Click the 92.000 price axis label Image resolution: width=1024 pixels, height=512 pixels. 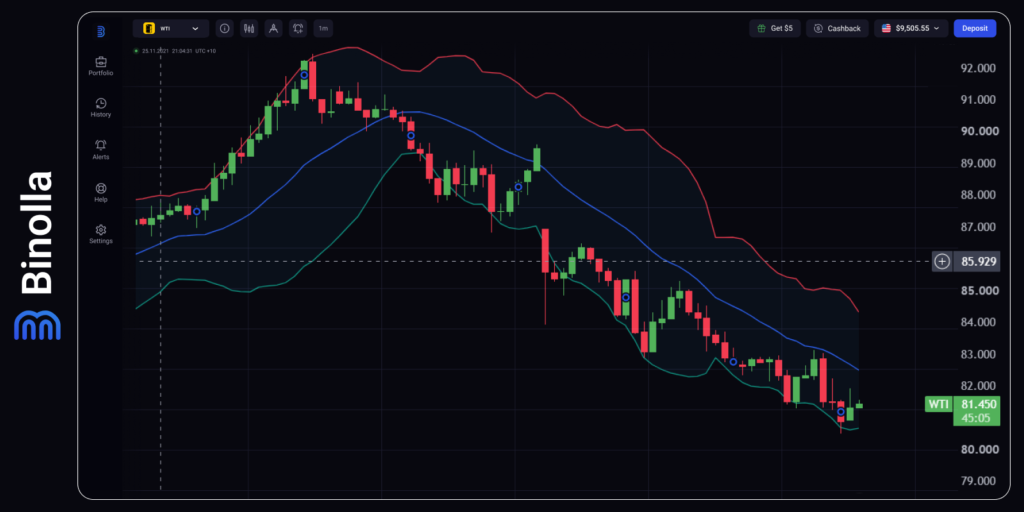979,68
